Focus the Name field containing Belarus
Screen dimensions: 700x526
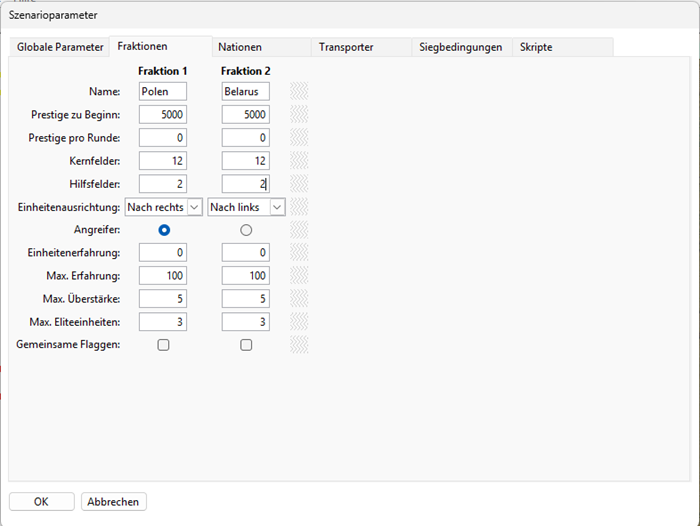tap(246, 92)
